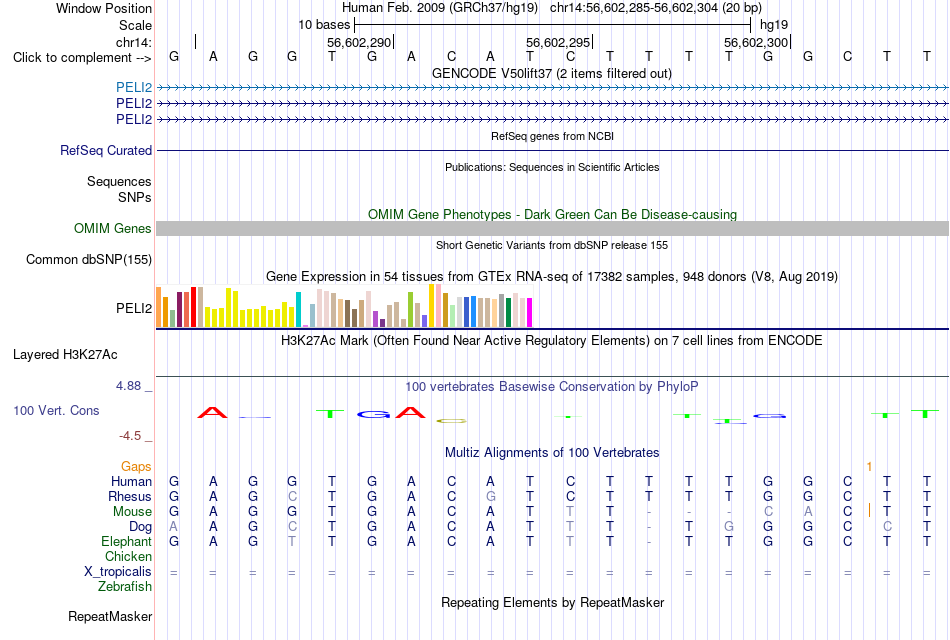This screenshot has width=950, height=640.
Task: Click the orange gap count 1
Action: pyautogui.click(x=869, y=467)
